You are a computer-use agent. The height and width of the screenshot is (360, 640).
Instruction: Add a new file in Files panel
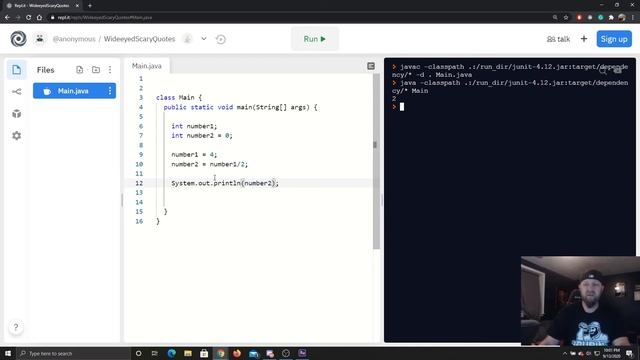coord(80,70)
